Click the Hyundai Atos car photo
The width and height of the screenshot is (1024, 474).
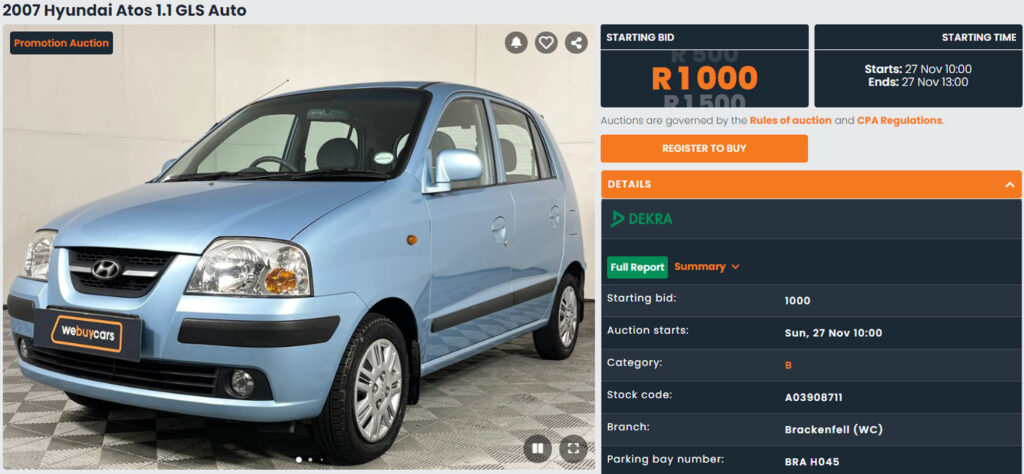[x=298, y=247]
